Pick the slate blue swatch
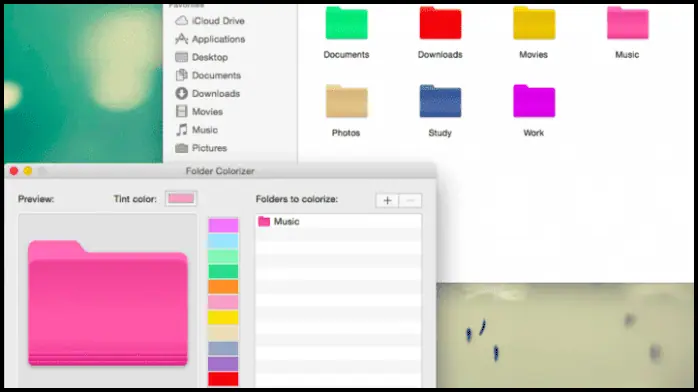This screenshot has width=698, height=392. click(223, 349)
